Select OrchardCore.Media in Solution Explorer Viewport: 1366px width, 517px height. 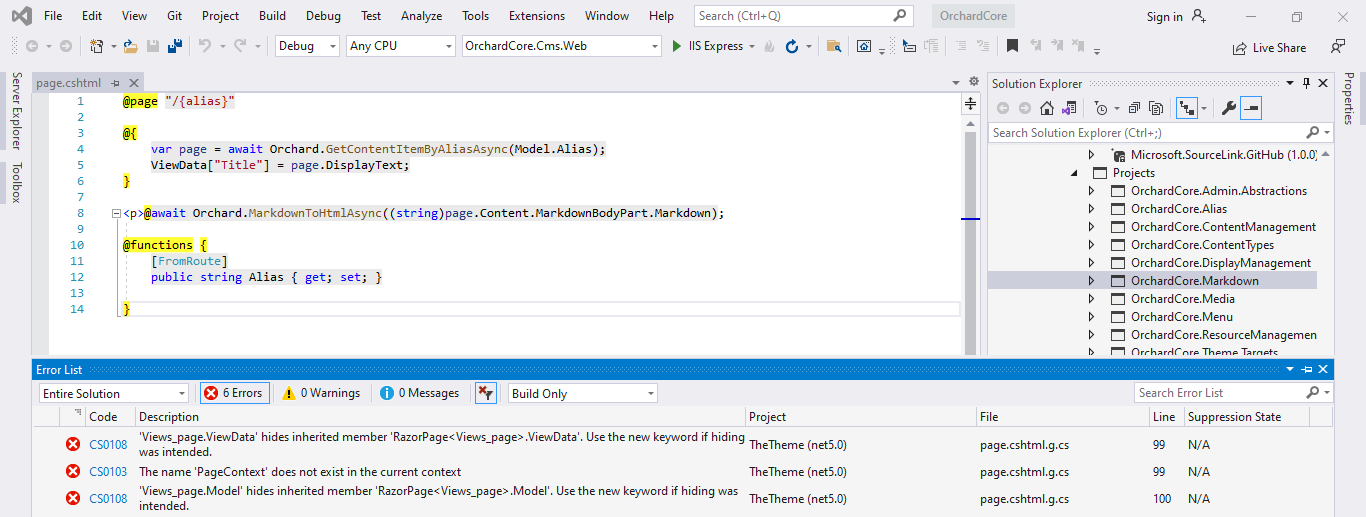coord(1182,299)
